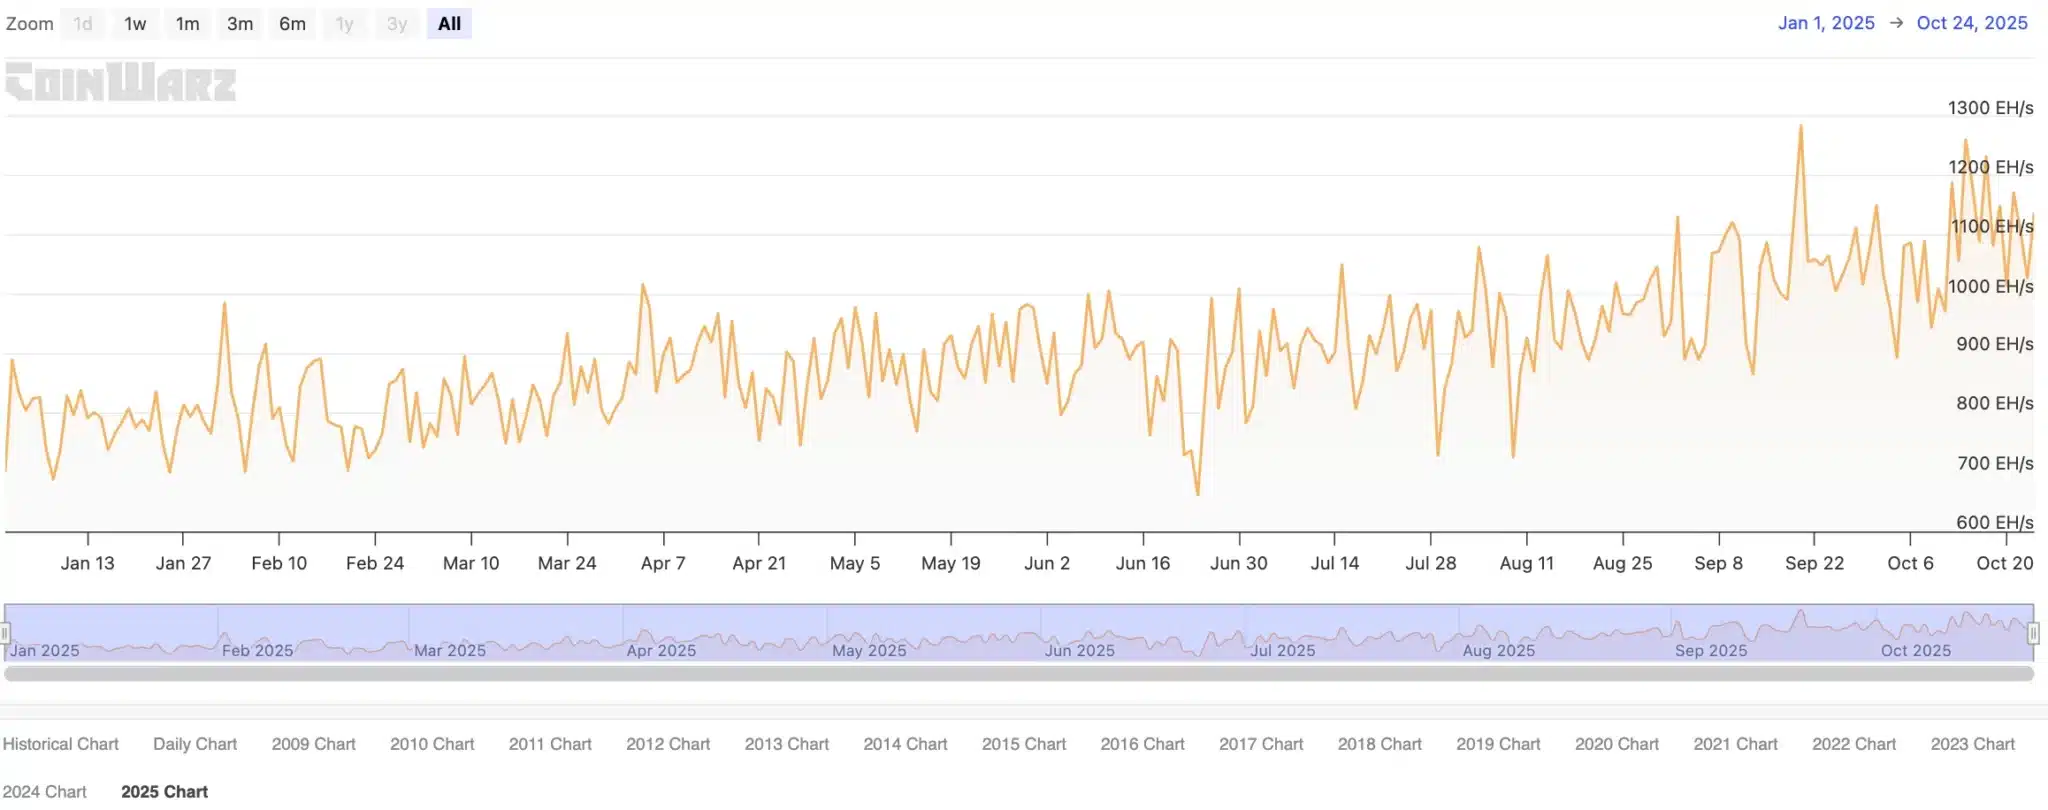Click the Jan 1, 2025 start date
The width and height of the screenshot is (2048, 810).
pyautogui.click(x=1825, y=23)
